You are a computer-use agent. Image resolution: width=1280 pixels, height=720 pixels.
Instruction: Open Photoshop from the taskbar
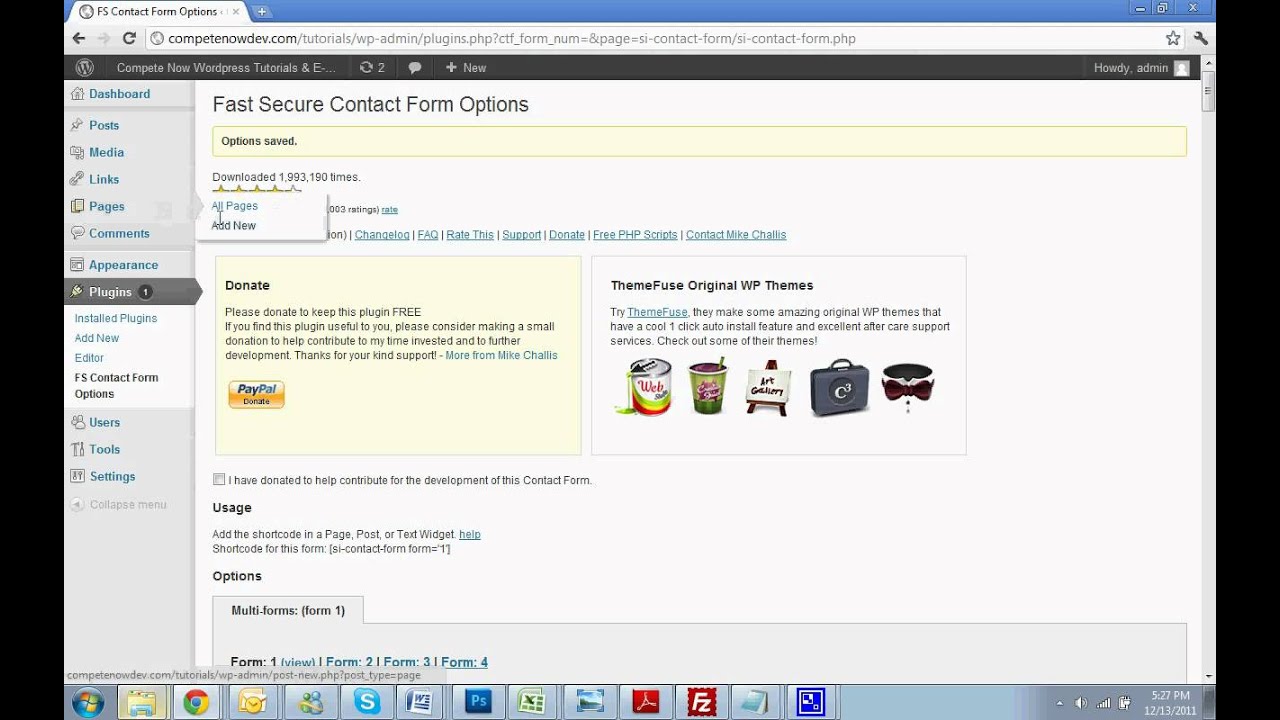(478, 703)
